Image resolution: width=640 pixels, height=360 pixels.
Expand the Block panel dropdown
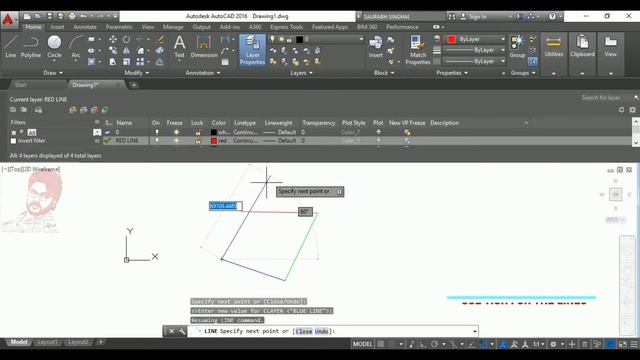click(384, 73)
